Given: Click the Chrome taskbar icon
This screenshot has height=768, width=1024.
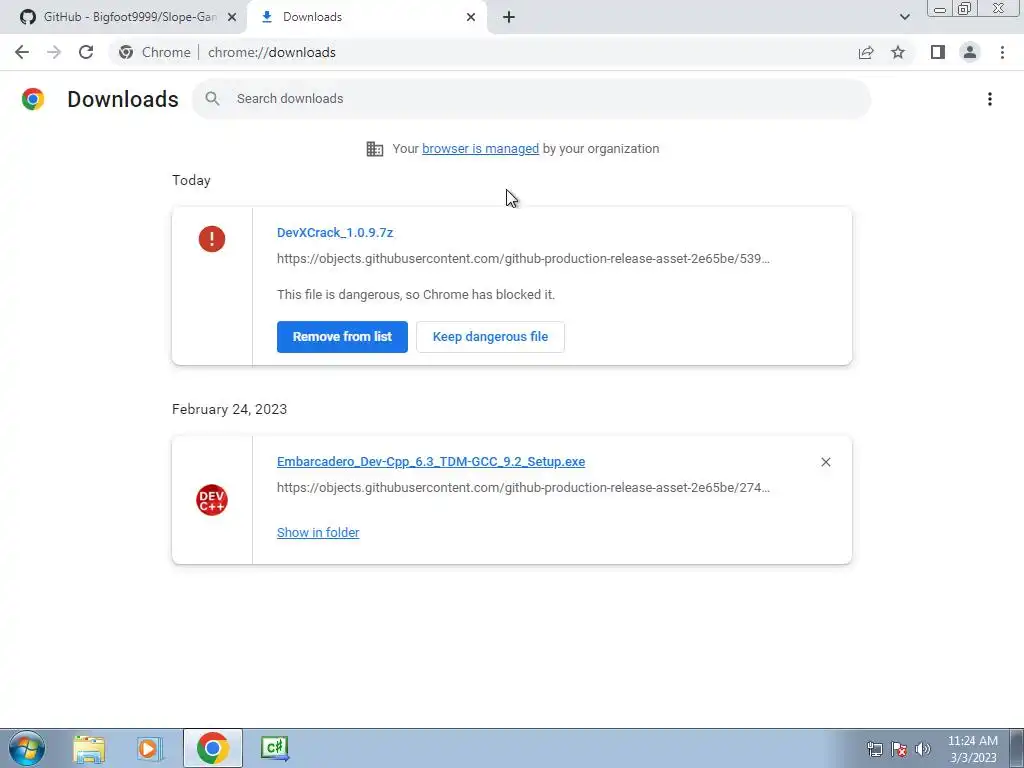Looking at the screenshot, I should pos(212,748).
